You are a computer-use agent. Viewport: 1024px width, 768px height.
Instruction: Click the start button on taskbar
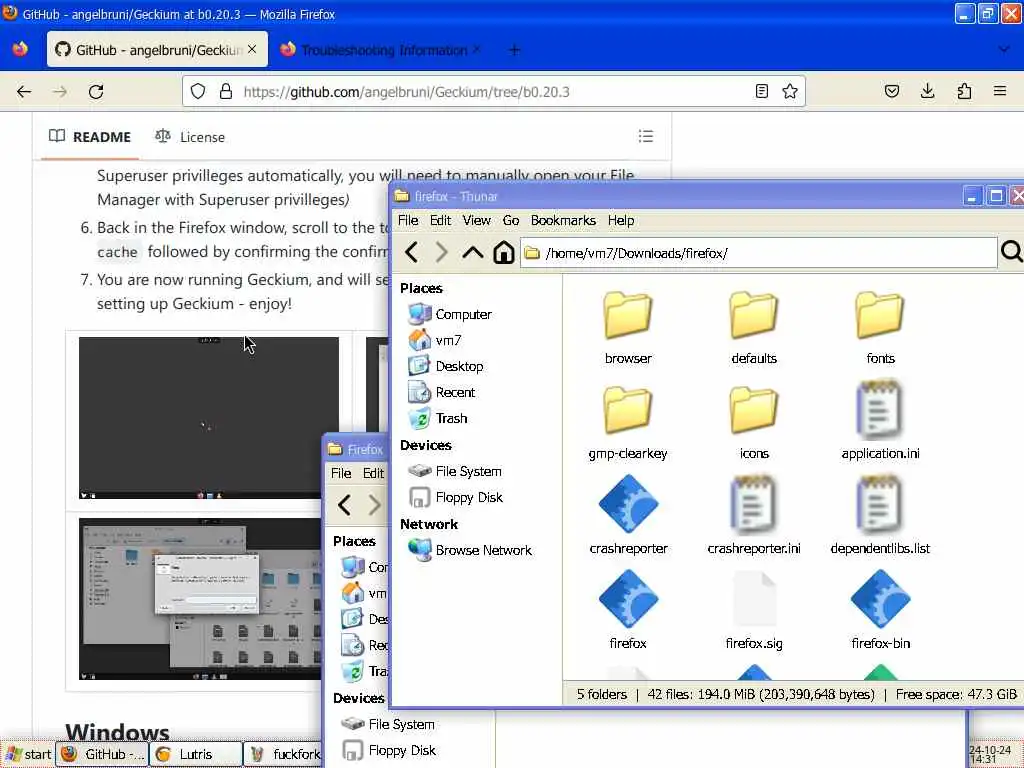27,754
